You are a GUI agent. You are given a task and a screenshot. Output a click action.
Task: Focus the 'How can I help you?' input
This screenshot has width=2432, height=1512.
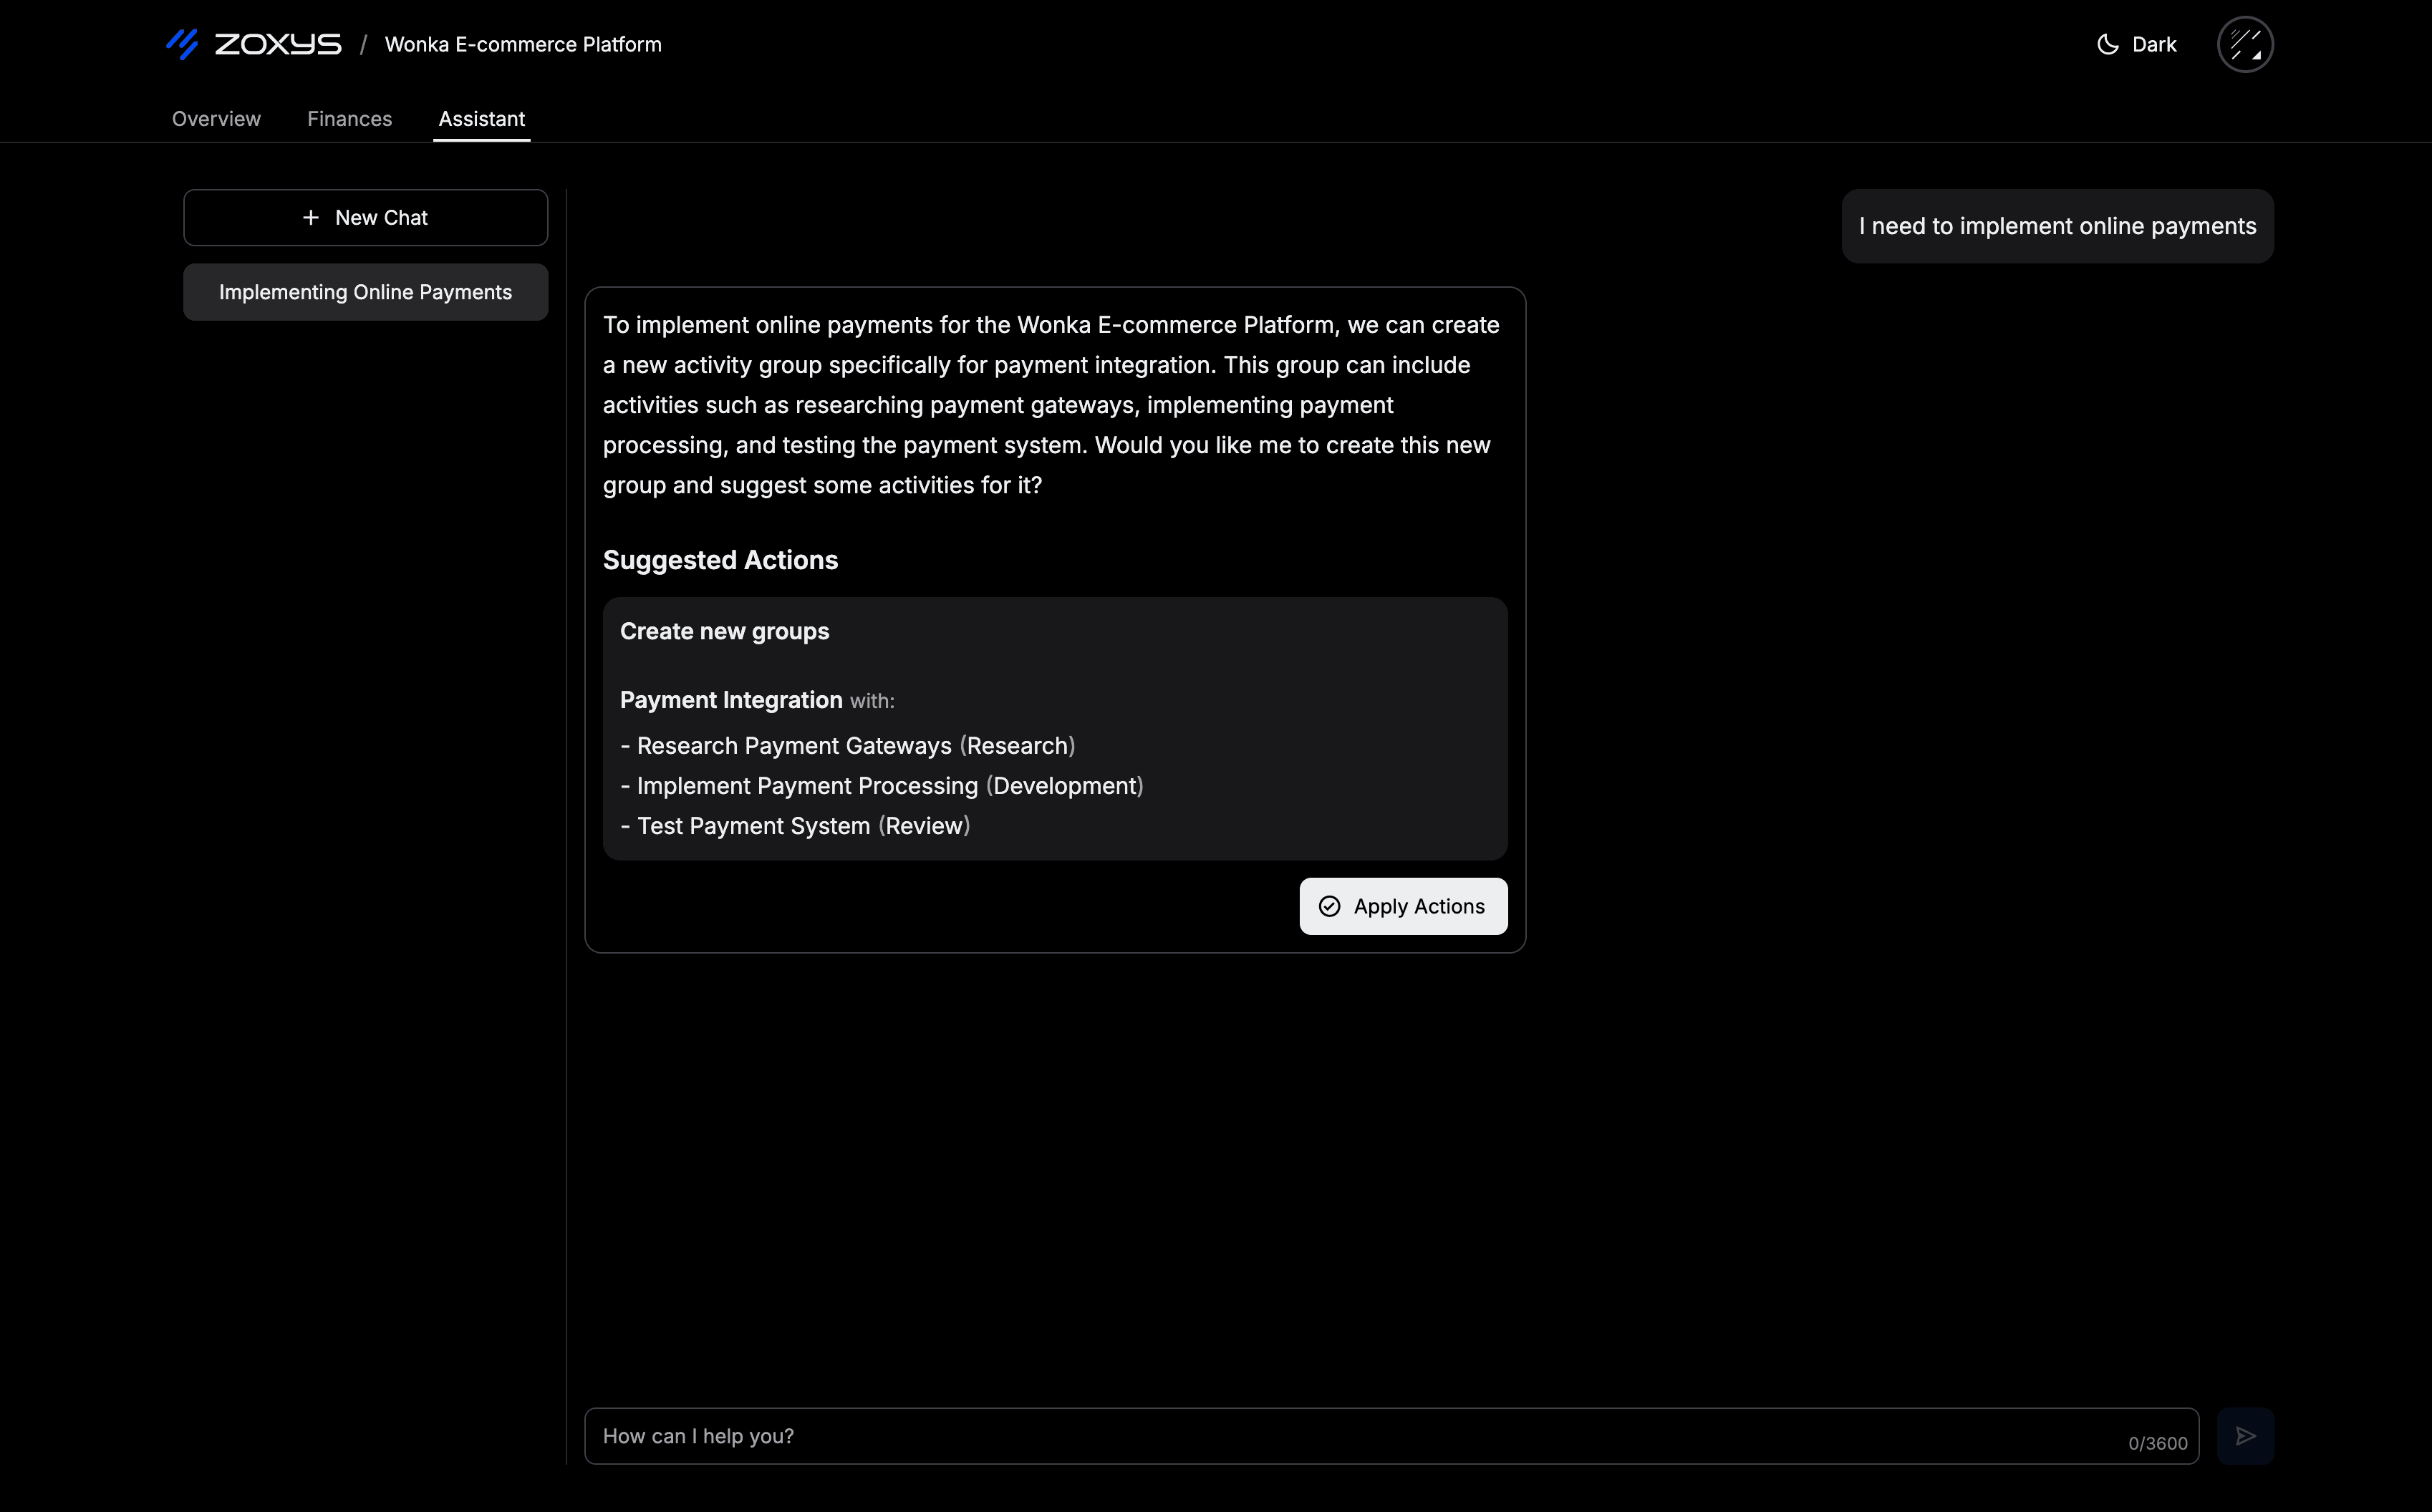pyautogui.click(x=1391, y=1436)
